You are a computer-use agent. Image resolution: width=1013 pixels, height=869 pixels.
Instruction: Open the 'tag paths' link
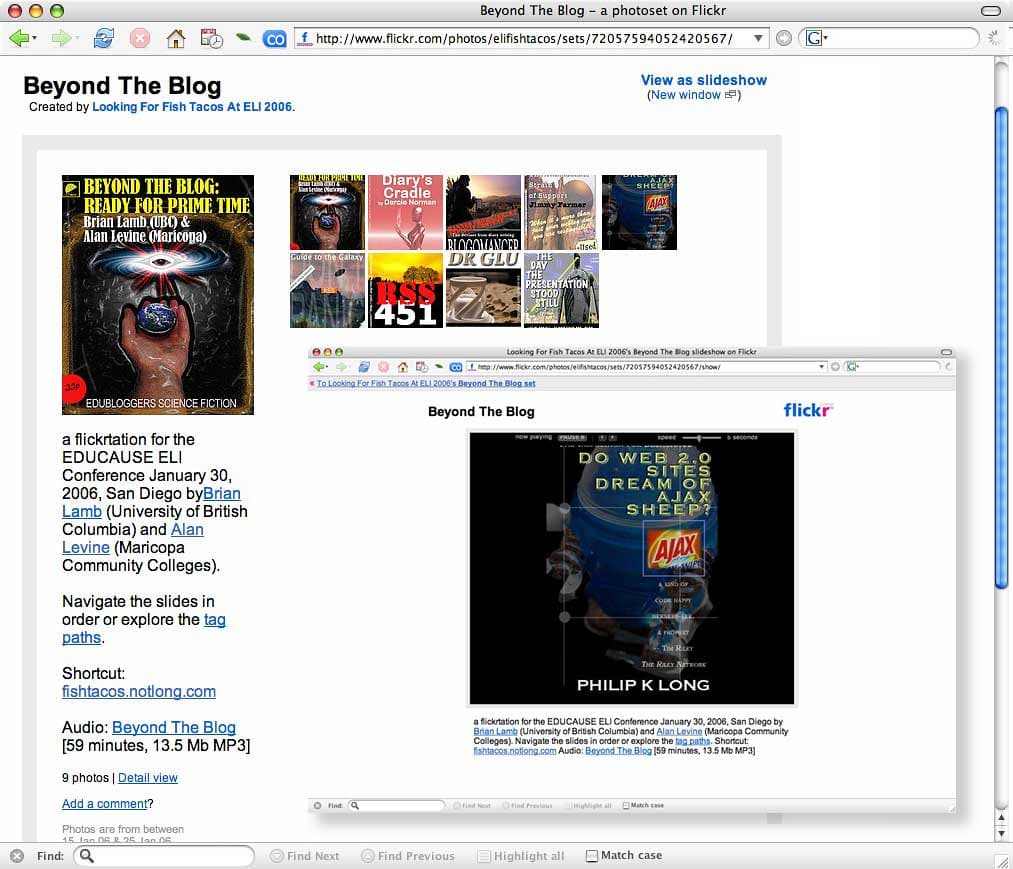[x=143, y=628]
